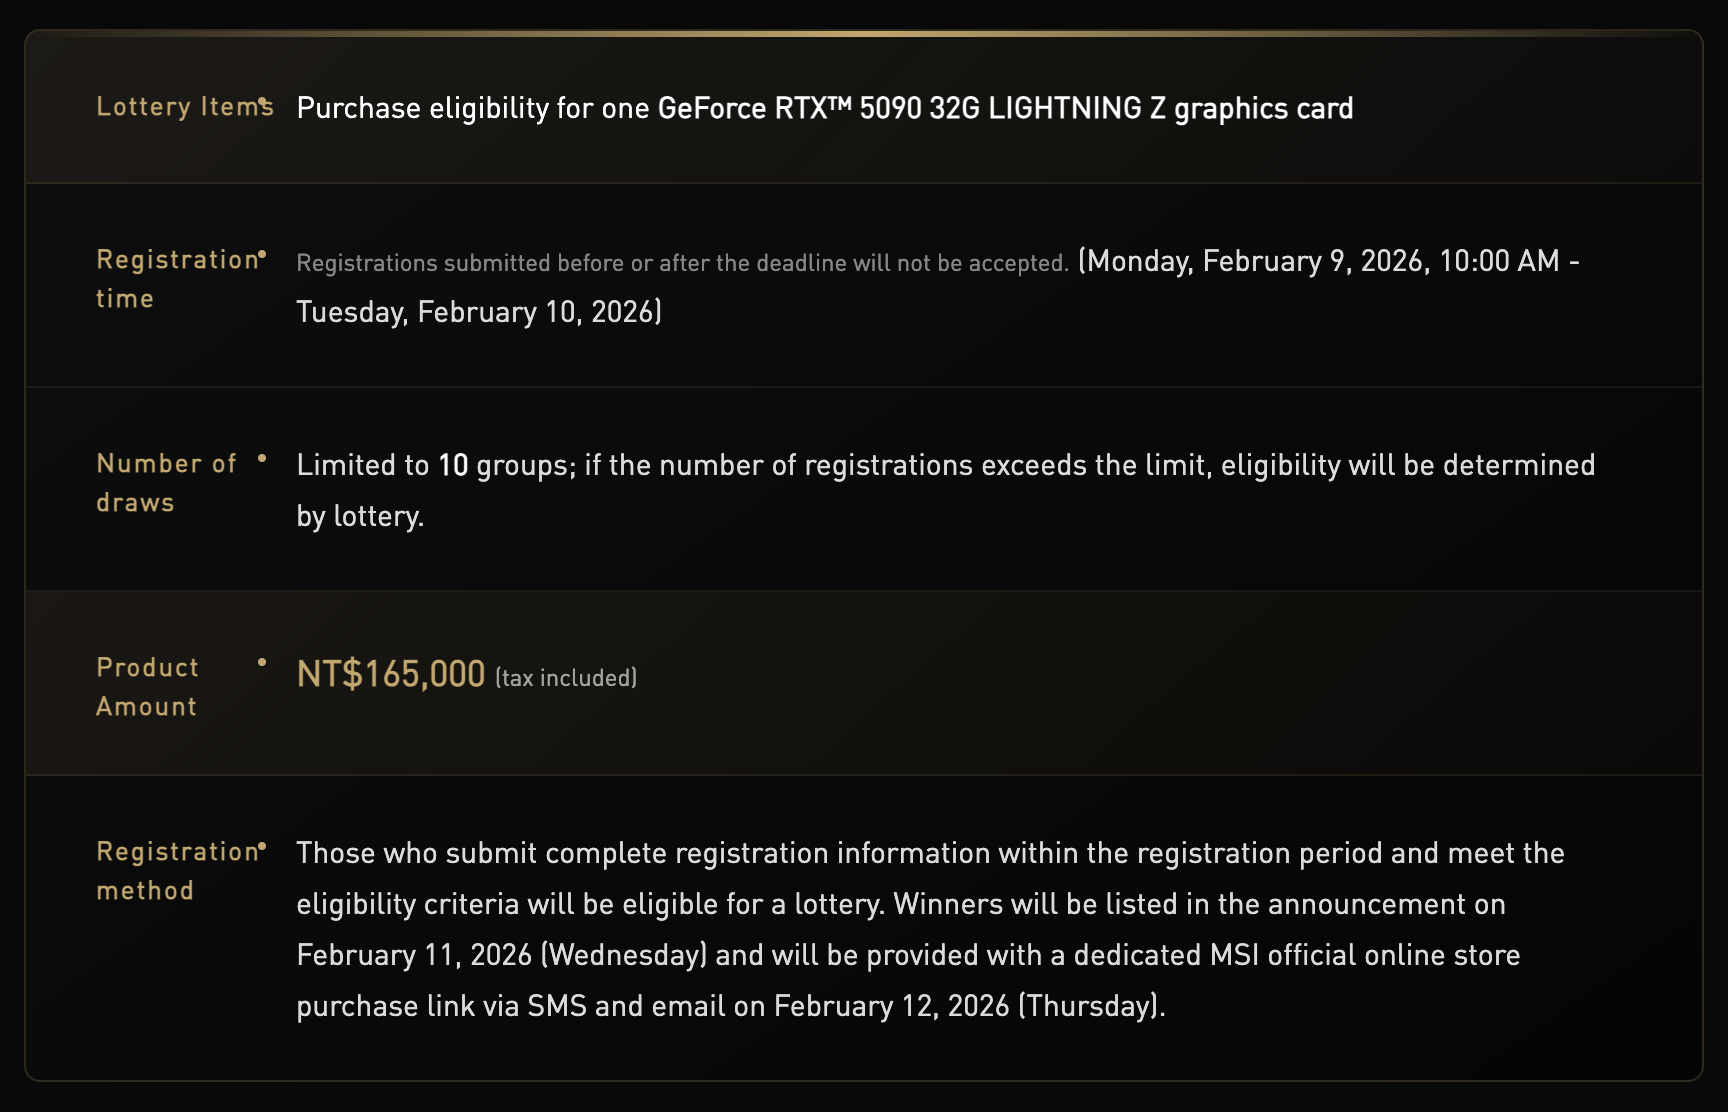Click the "(tax included)" note
Viewport: 1728px width, 1112px height.
(x=566, y=678)
